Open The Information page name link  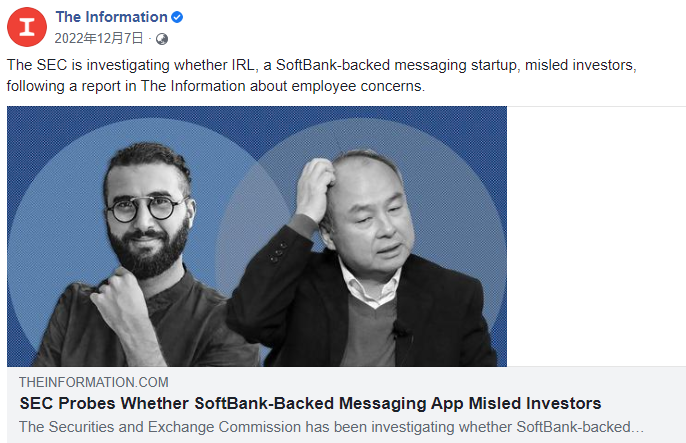pyautogui.click(x=111, y=17)
